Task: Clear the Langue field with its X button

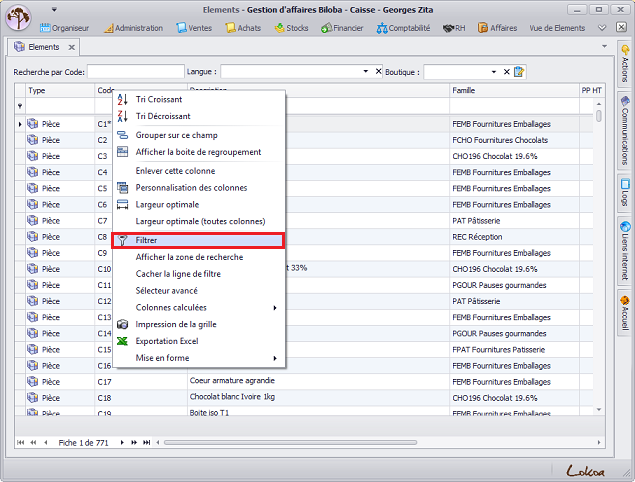Action: 378,72
